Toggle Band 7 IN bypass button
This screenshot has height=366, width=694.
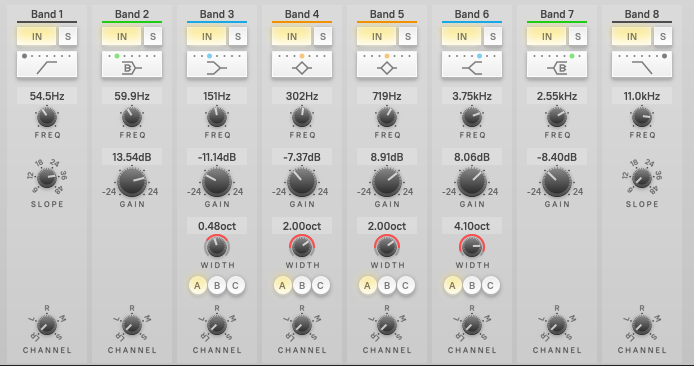coord(547,36)
